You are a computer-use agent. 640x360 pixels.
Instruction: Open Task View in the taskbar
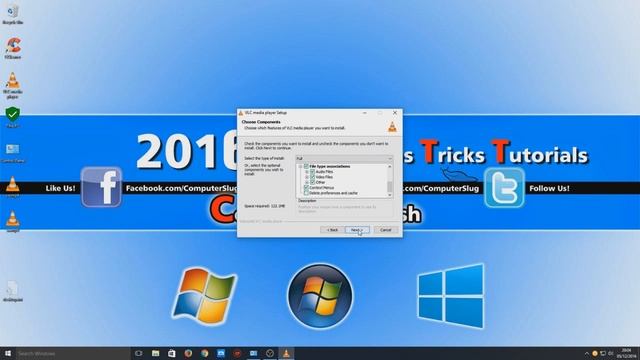click(x=138, y=353)
